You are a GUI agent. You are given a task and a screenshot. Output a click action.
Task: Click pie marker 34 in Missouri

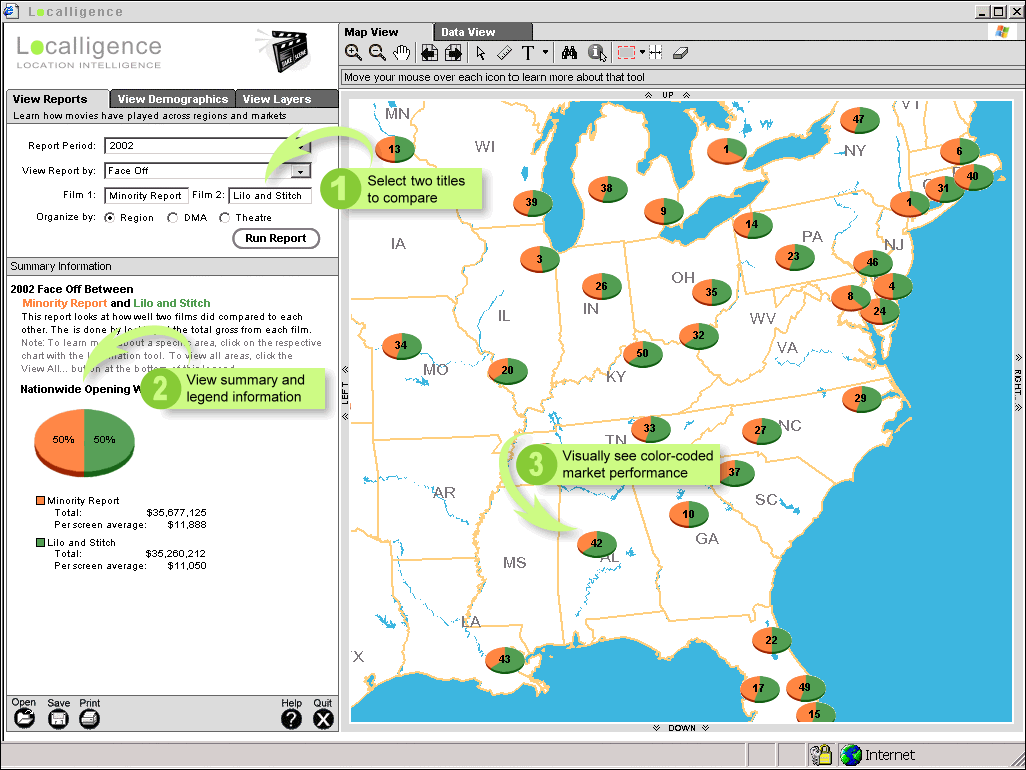pos(401,345)
